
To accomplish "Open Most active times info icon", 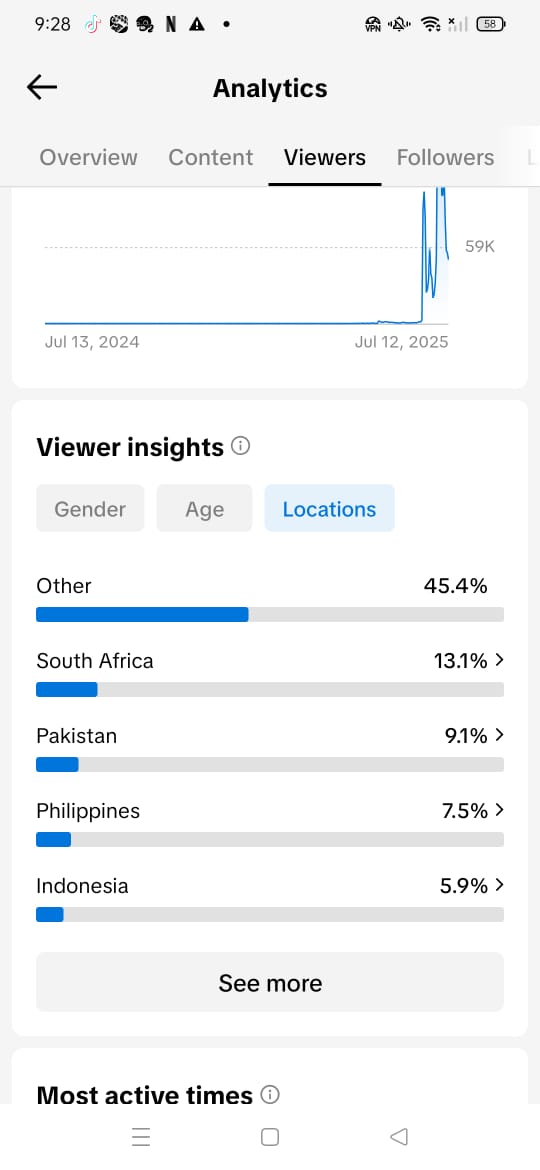I will click(270, 1095).
